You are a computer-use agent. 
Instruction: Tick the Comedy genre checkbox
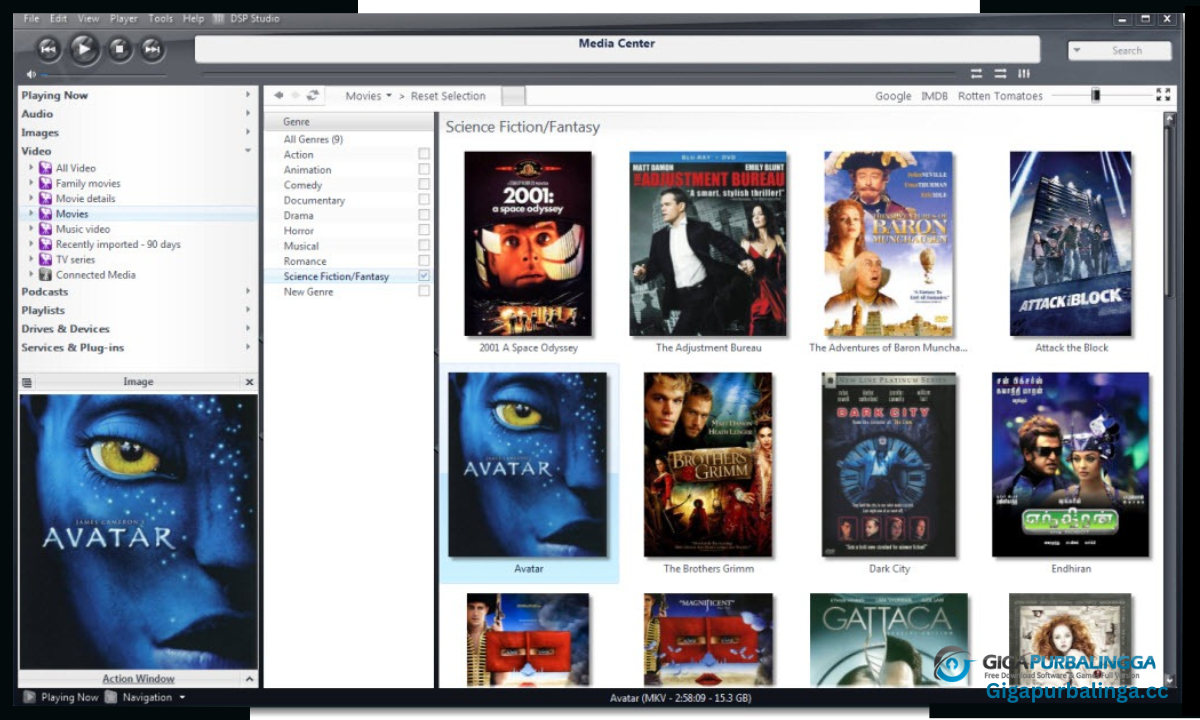pos(424,184)
